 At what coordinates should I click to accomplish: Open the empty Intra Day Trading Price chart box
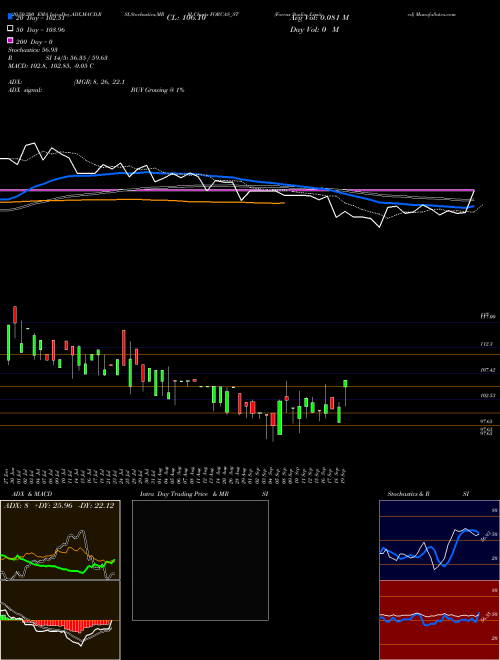pyautogui.click(x=200, y=560)
